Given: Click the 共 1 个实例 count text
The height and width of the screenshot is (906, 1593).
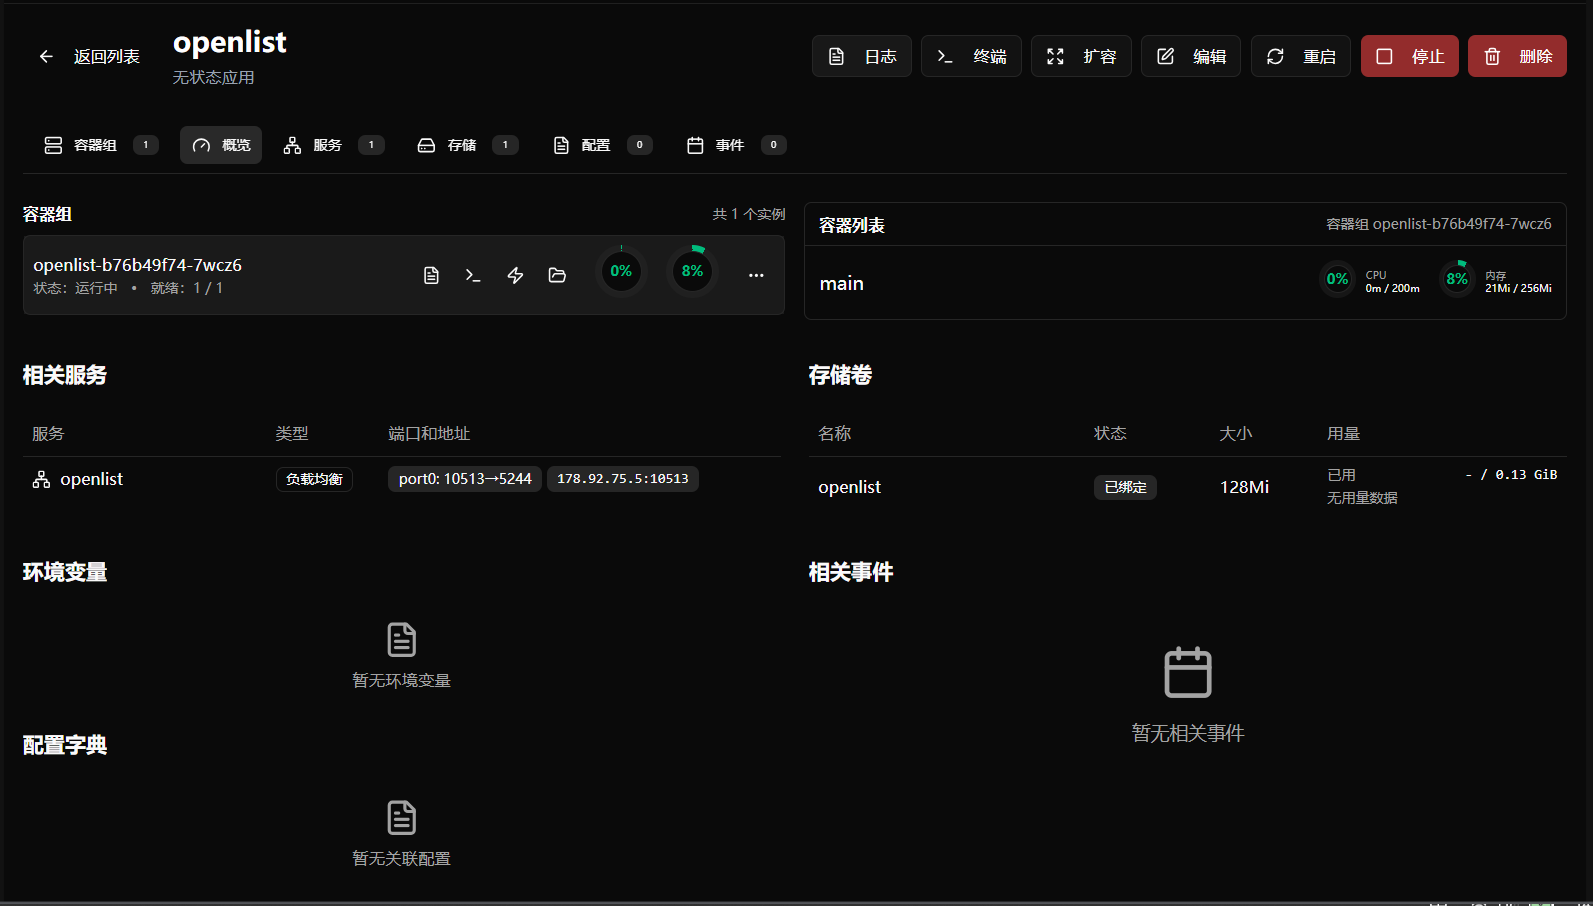Looking at the screenshot, I should (748, 214).
